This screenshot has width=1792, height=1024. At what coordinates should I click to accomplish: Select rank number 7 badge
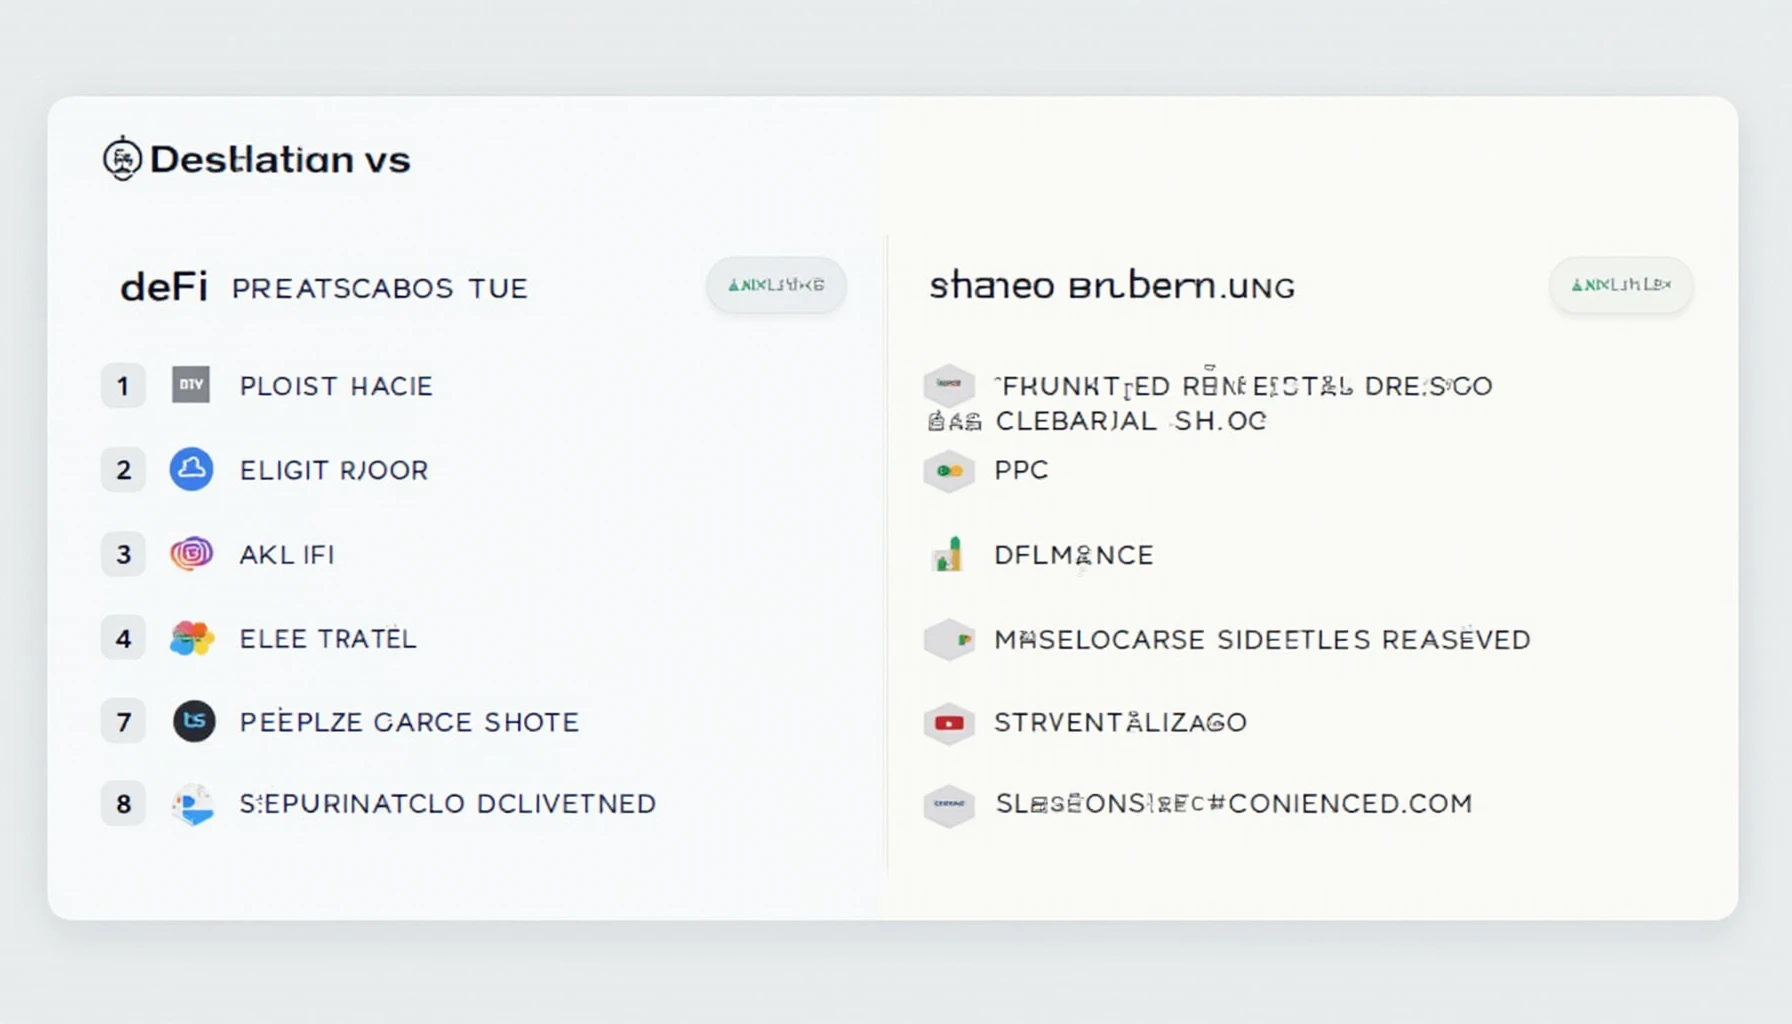pyautogui.click(x=123, y=722)
